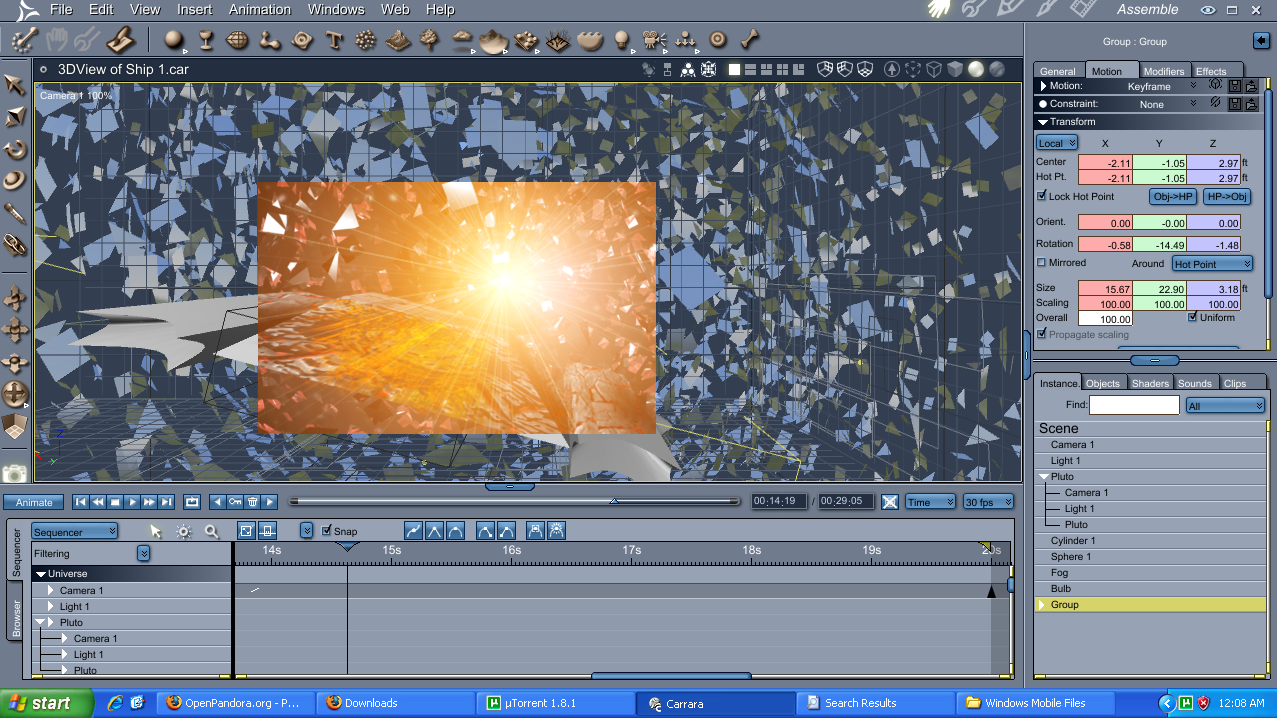Click the timeline zoom magnifier icon

pyautogui.click(x=211, y=531)
